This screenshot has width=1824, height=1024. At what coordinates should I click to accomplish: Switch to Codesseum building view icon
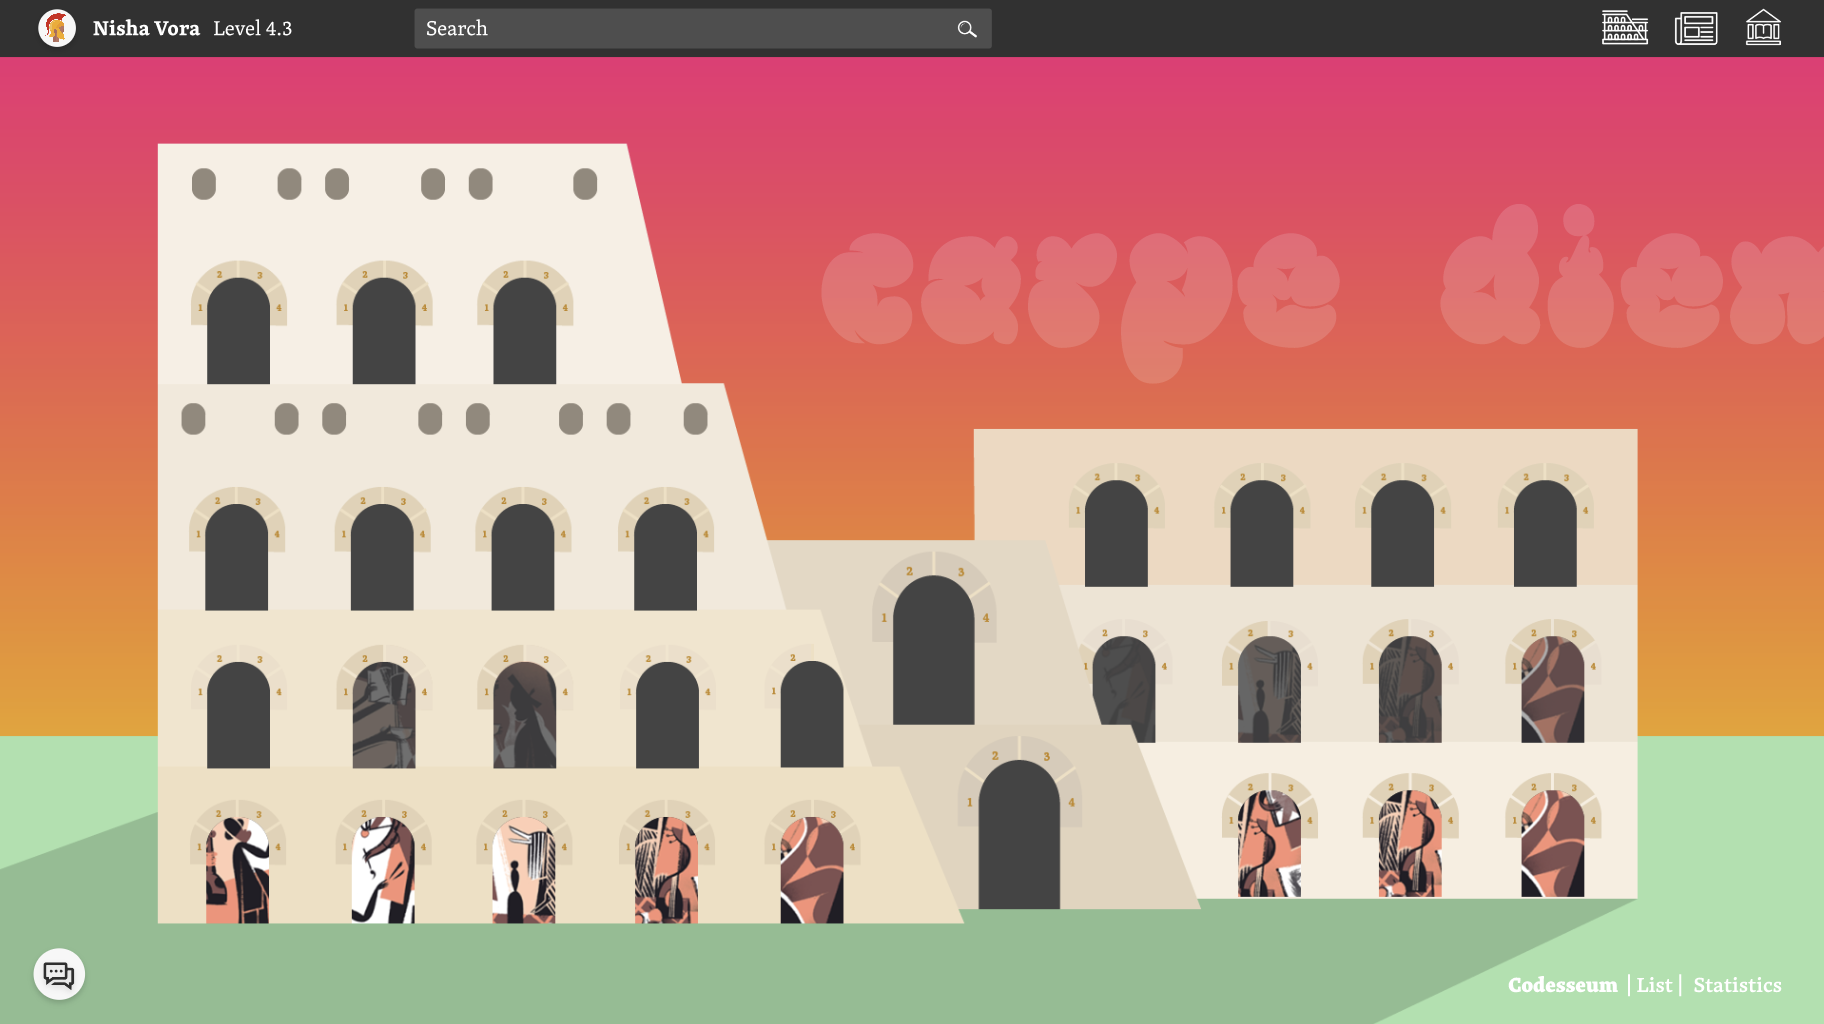(x=1625, y=28)
